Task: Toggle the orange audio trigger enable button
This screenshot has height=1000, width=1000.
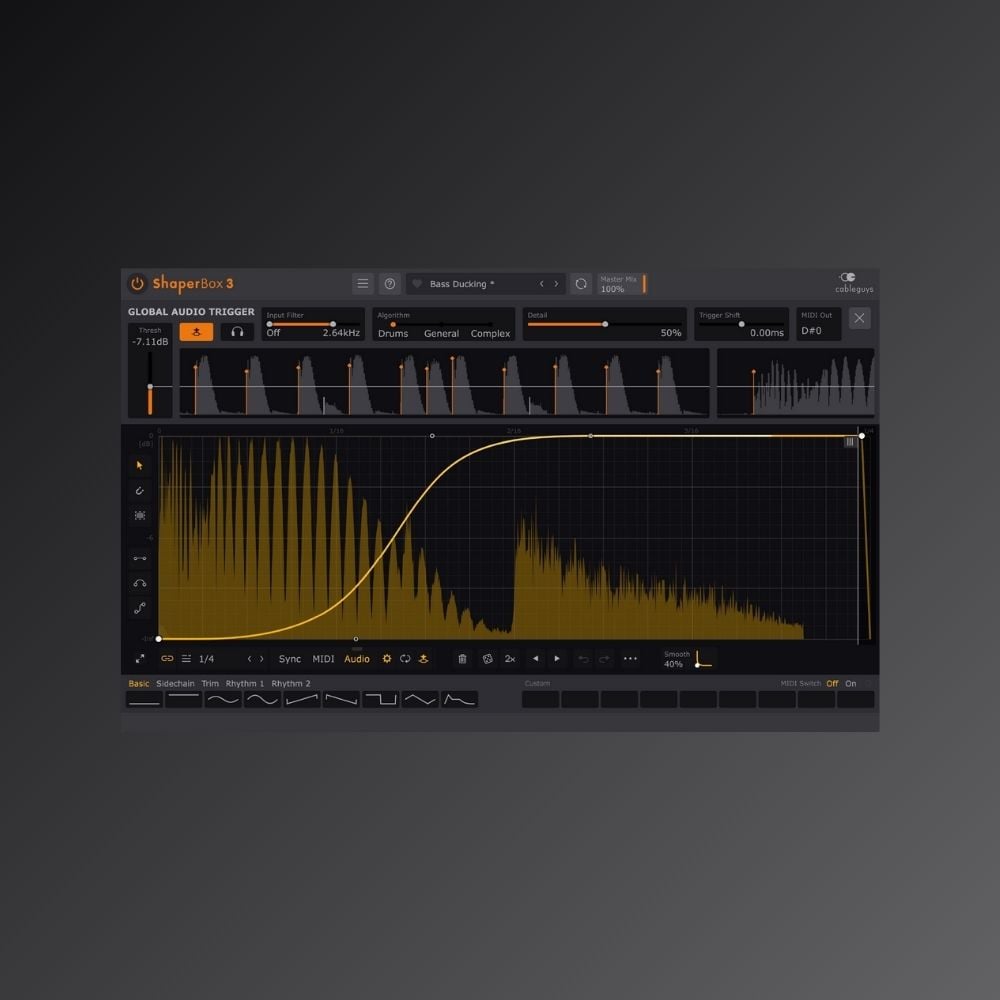Action: point(196,332)
